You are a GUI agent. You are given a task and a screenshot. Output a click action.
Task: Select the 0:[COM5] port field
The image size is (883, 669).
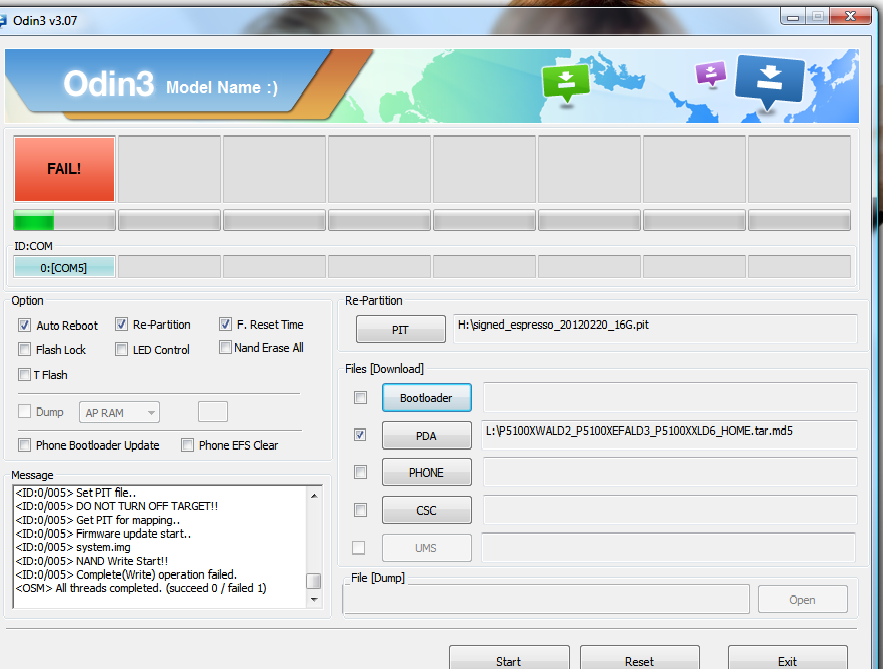pyautogui.click(x=64, y=267)
